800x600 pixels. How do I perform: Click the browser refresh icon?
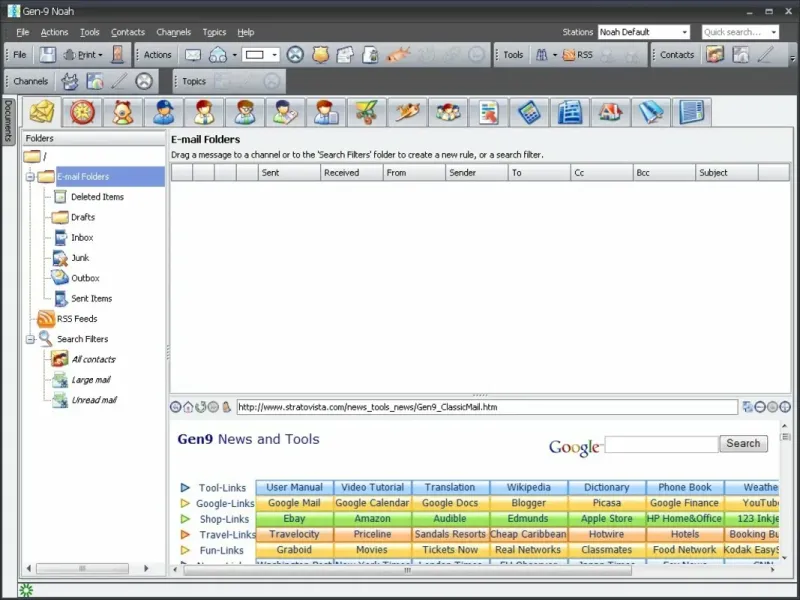201,407
